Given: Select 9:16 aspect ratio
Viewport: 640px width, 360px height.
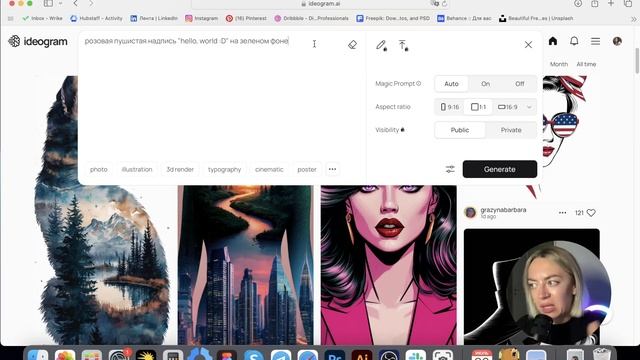Looking at the screenshot, I should (449, 107).
